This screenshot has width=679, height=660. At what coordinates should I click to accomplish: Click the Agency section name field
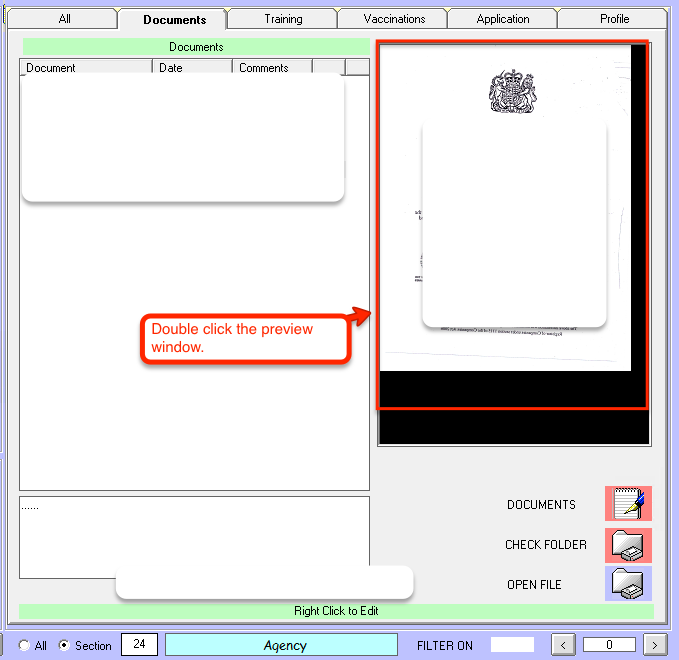point(285,646)
